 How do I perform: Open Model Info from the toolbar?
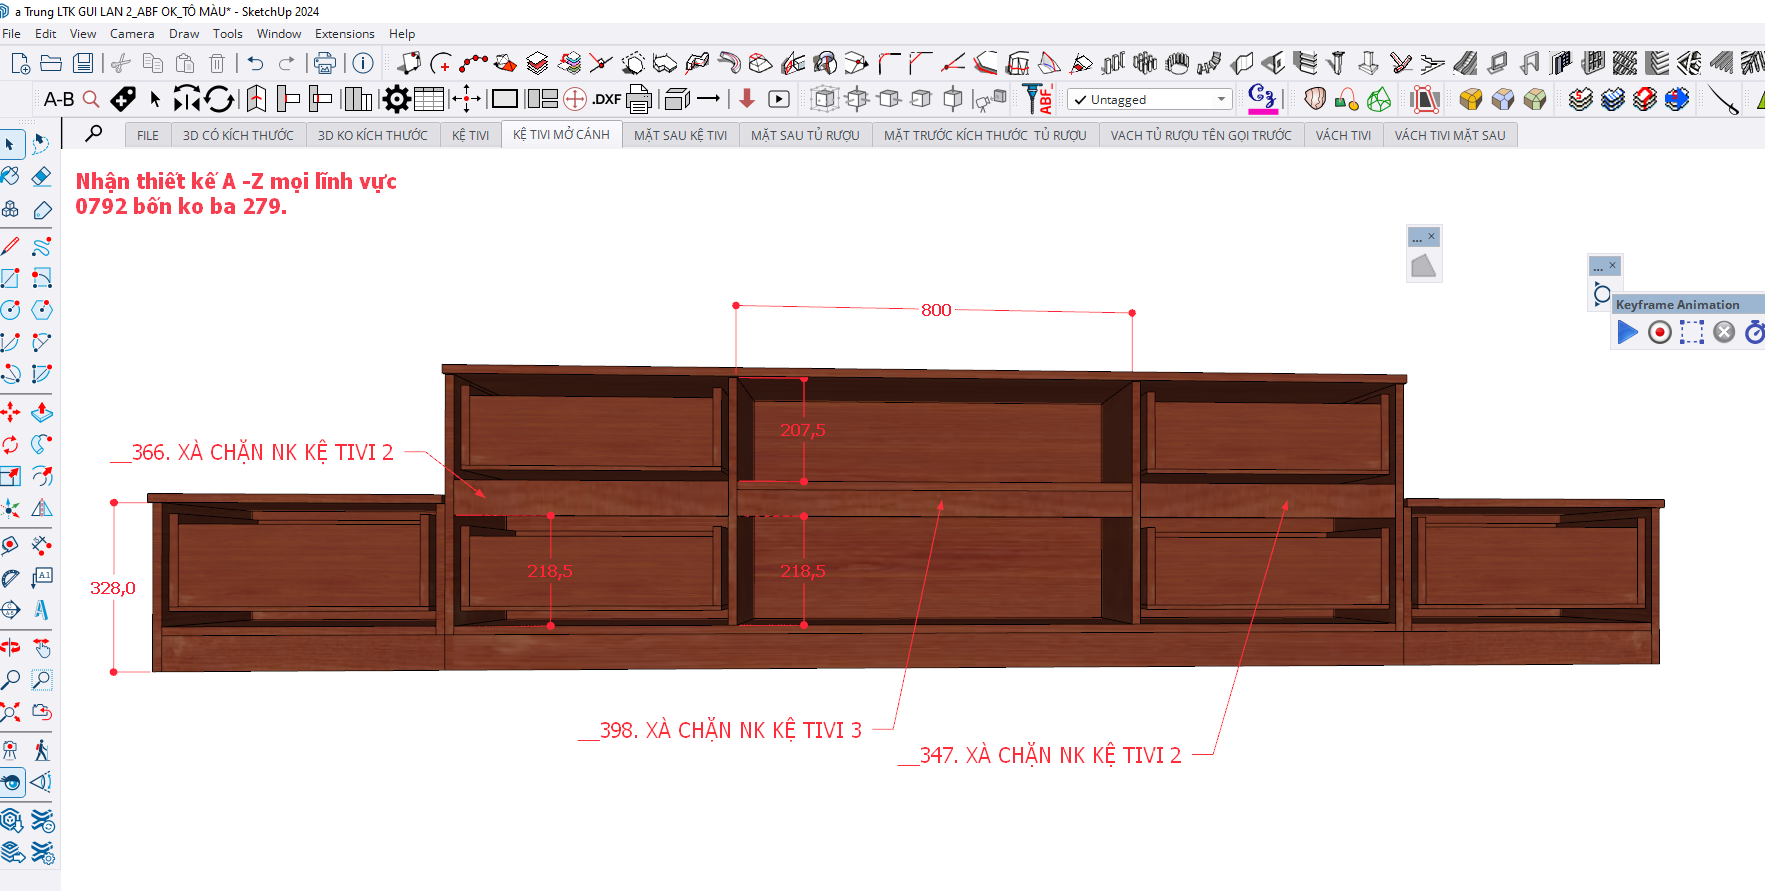[x=363, y=64]
